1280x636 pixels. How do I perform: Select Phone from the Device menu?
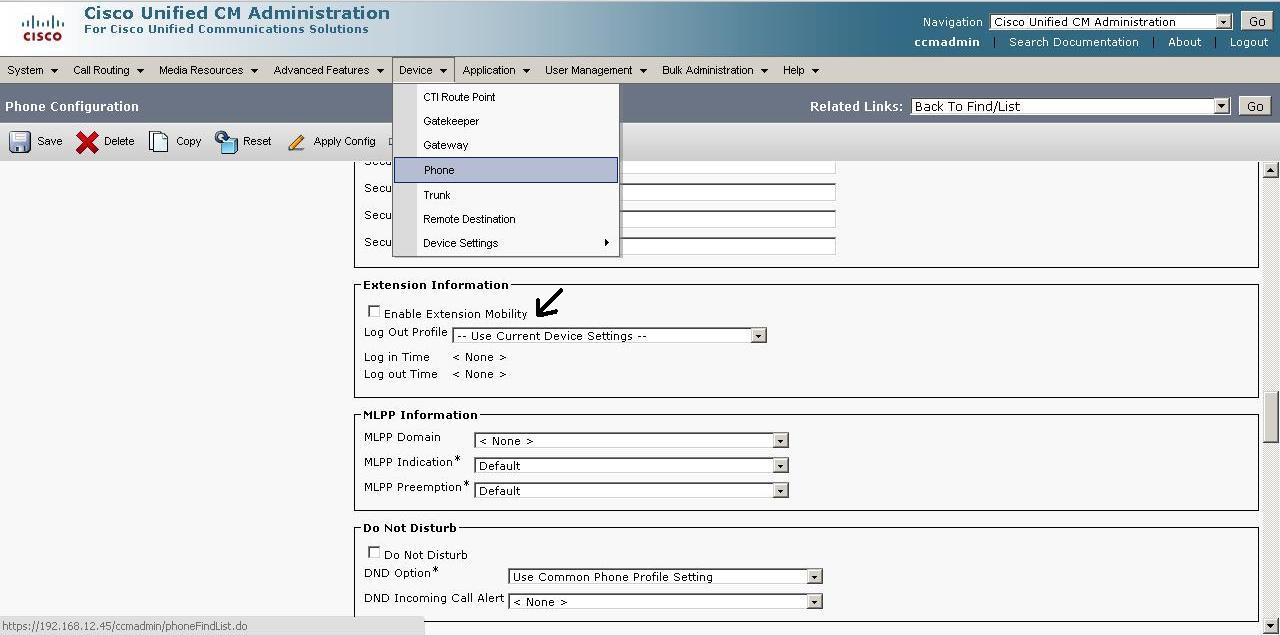click(438, 170)
